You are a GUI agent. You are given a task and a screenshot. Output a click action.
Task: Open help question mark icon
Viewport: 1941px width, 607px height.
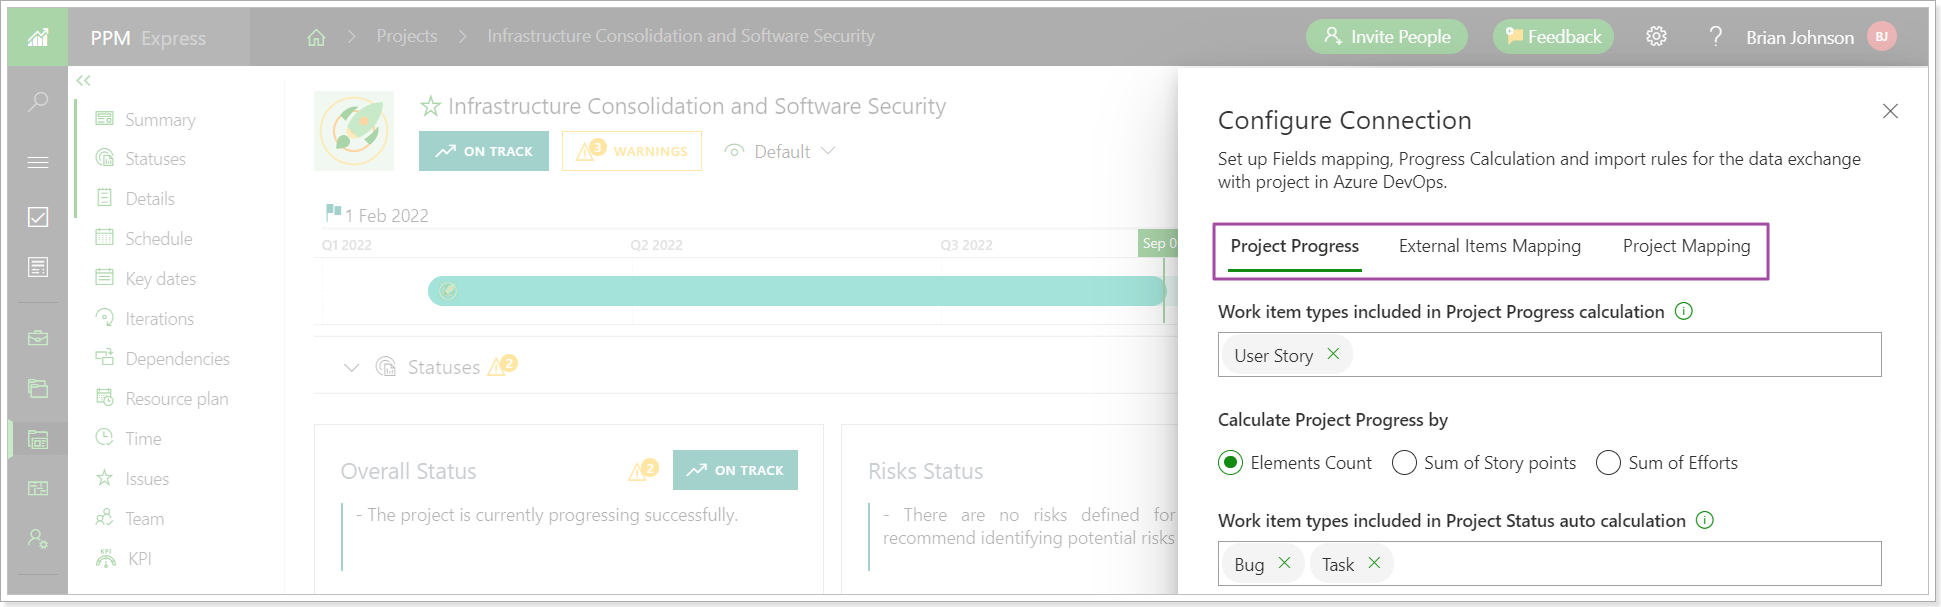coord(1716,36)
